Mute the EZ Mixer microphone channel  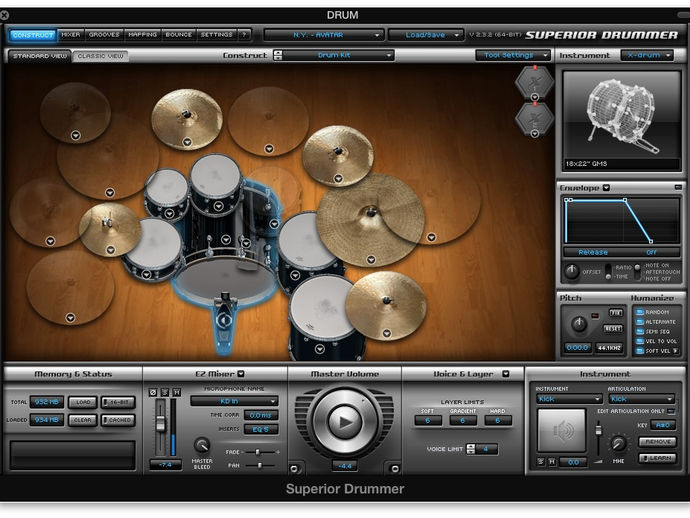click(176, 392)
